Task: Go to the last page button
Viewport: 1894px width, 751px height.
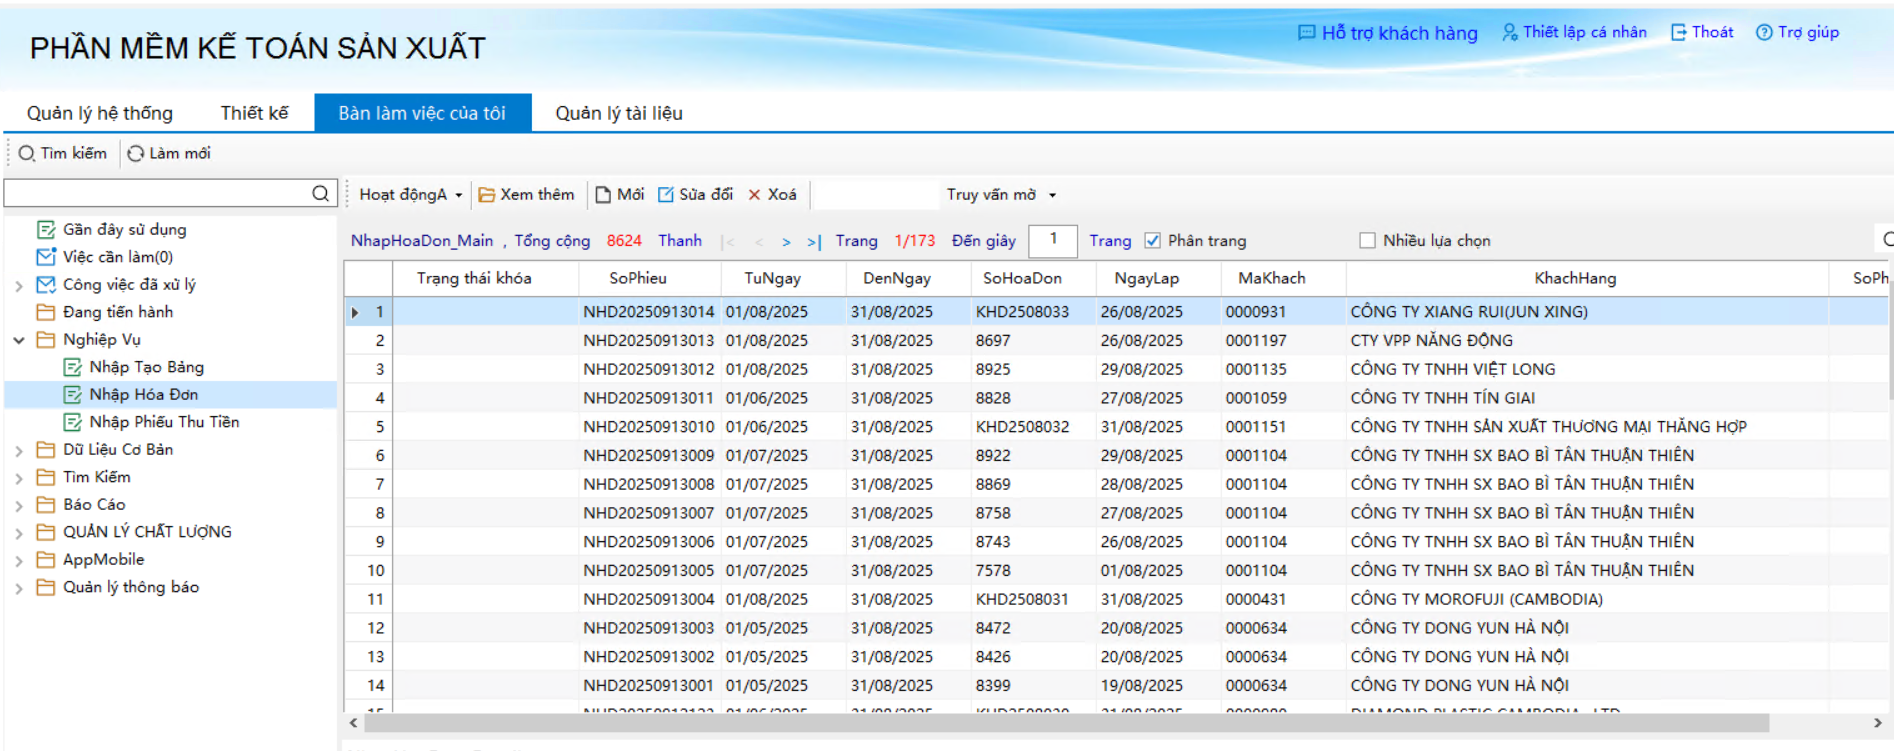Action: pyautogui.click(x=814, y=242)
